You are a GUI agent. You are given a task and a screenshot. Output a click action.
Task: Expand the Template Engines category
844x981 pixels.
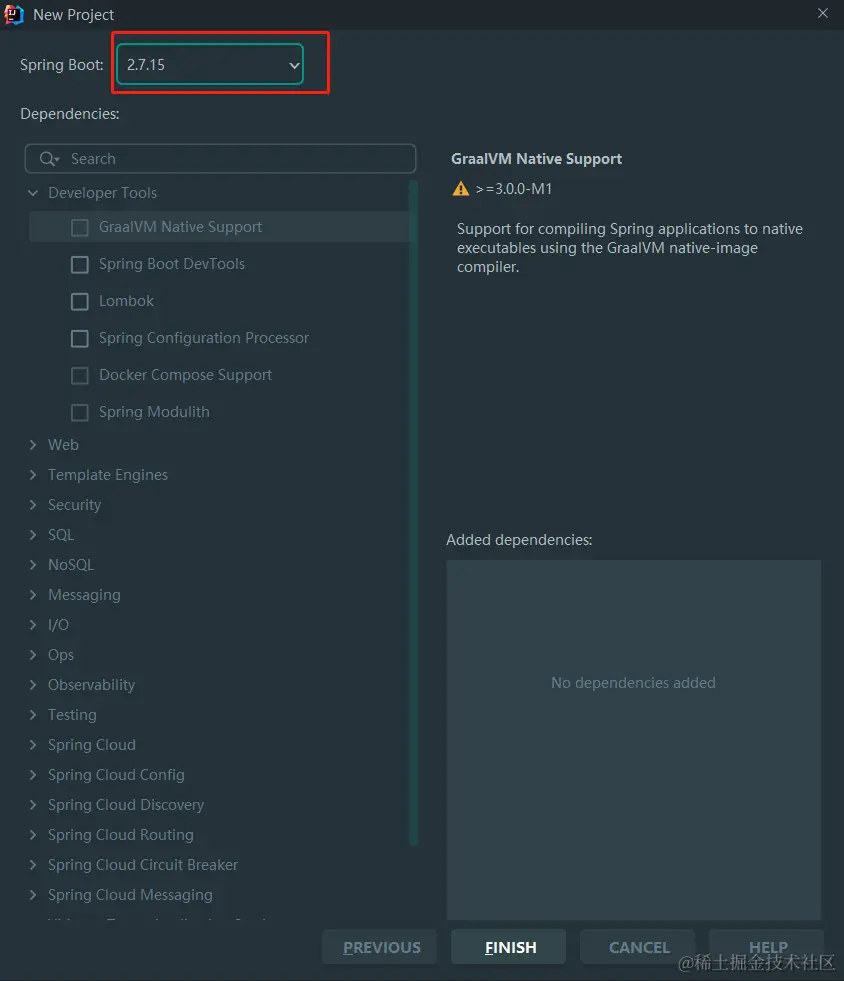33,475
